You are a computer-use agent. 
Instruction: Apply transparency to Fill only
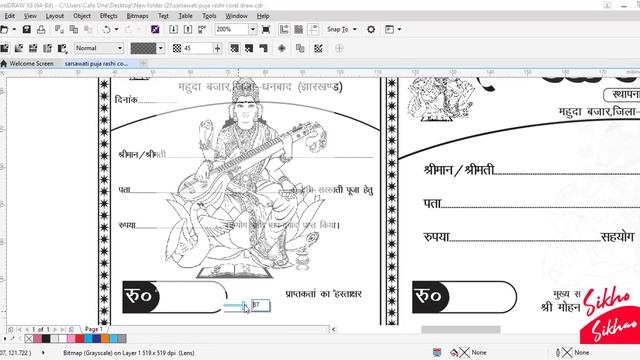[x=249, y=48]
